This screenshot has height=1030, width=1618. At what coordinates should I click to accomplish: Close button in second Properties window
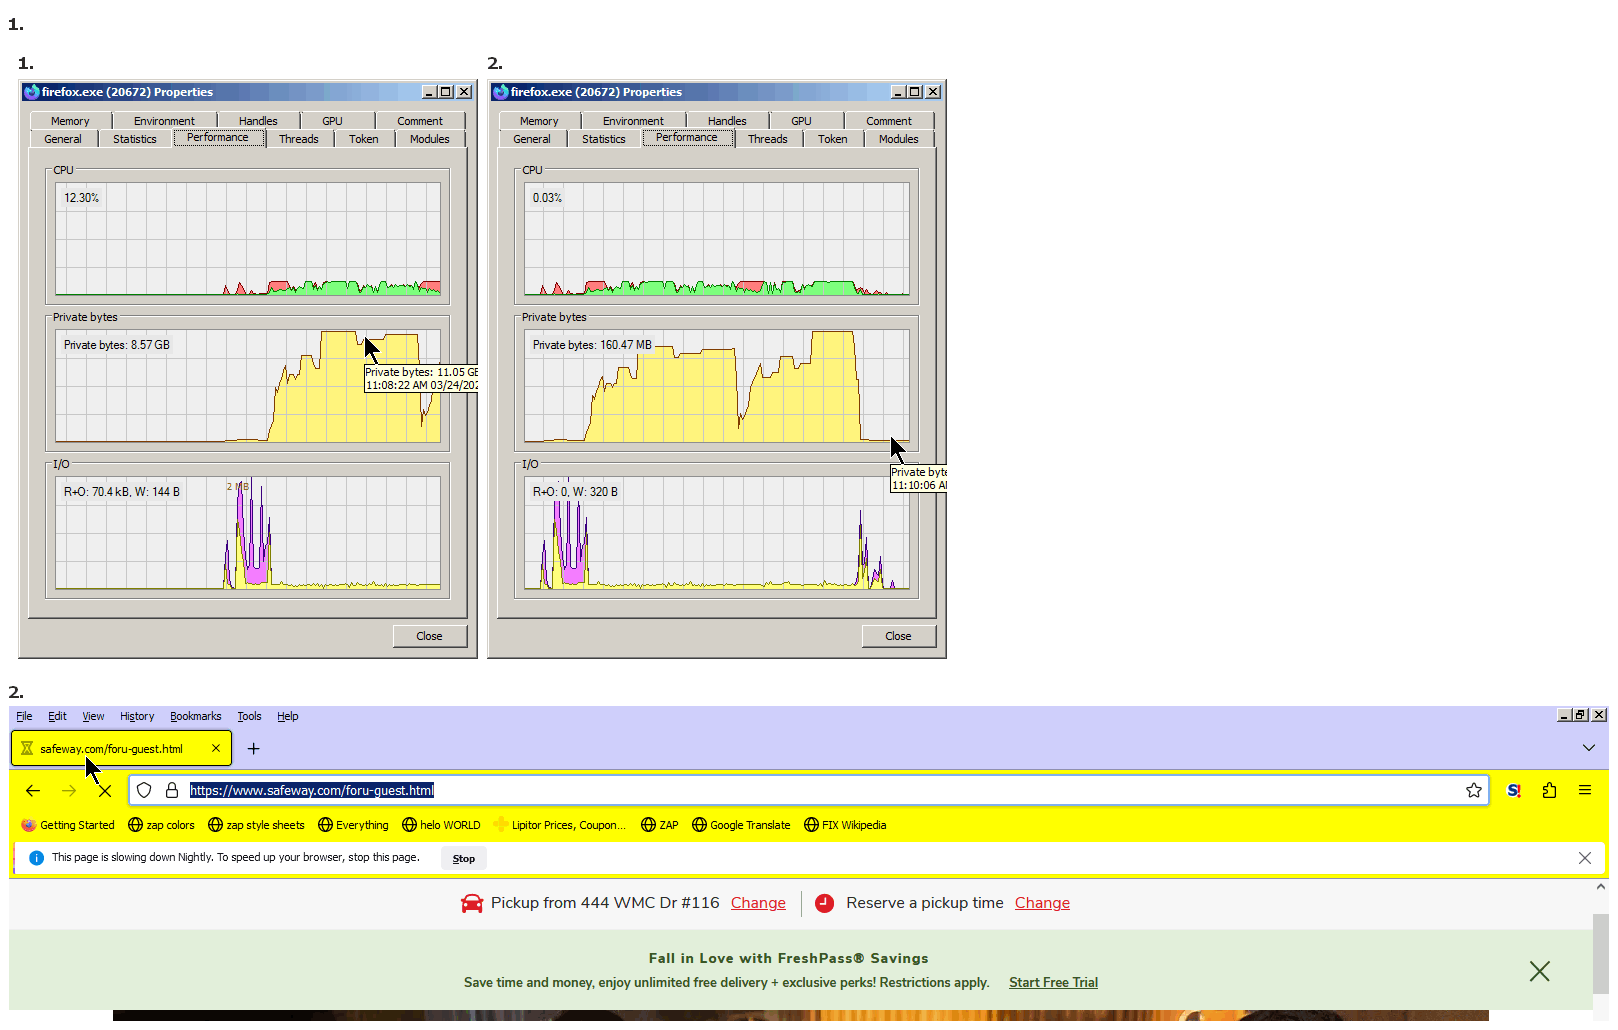coord(898,637)
